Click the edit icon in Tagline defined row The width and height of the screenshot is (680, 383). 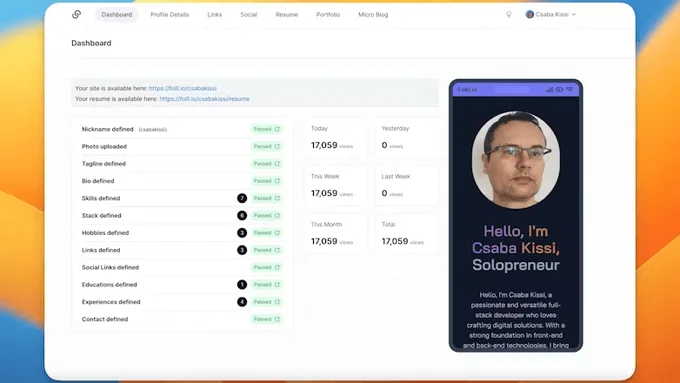point(278,164)
